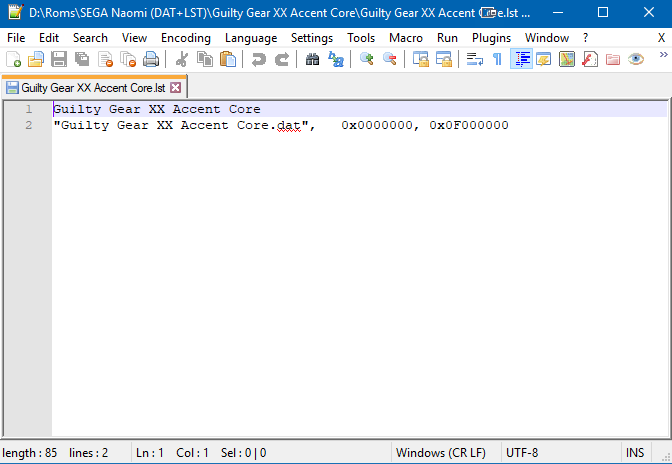Screen dimensions: 672x464
Task: Open the Plugins menu
Action: [491, 38]
